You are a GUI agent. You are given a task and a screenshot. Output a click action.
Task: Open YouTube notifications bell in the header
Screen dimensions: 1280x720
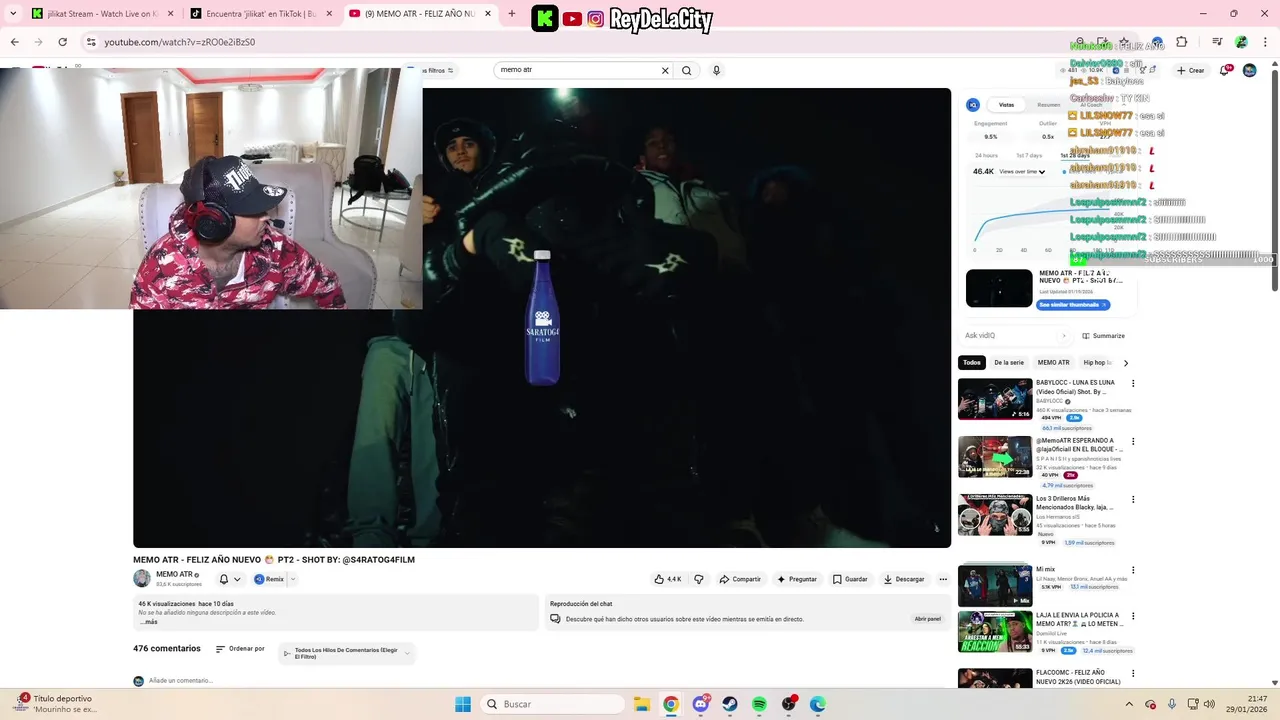(x=1225, y=70)
